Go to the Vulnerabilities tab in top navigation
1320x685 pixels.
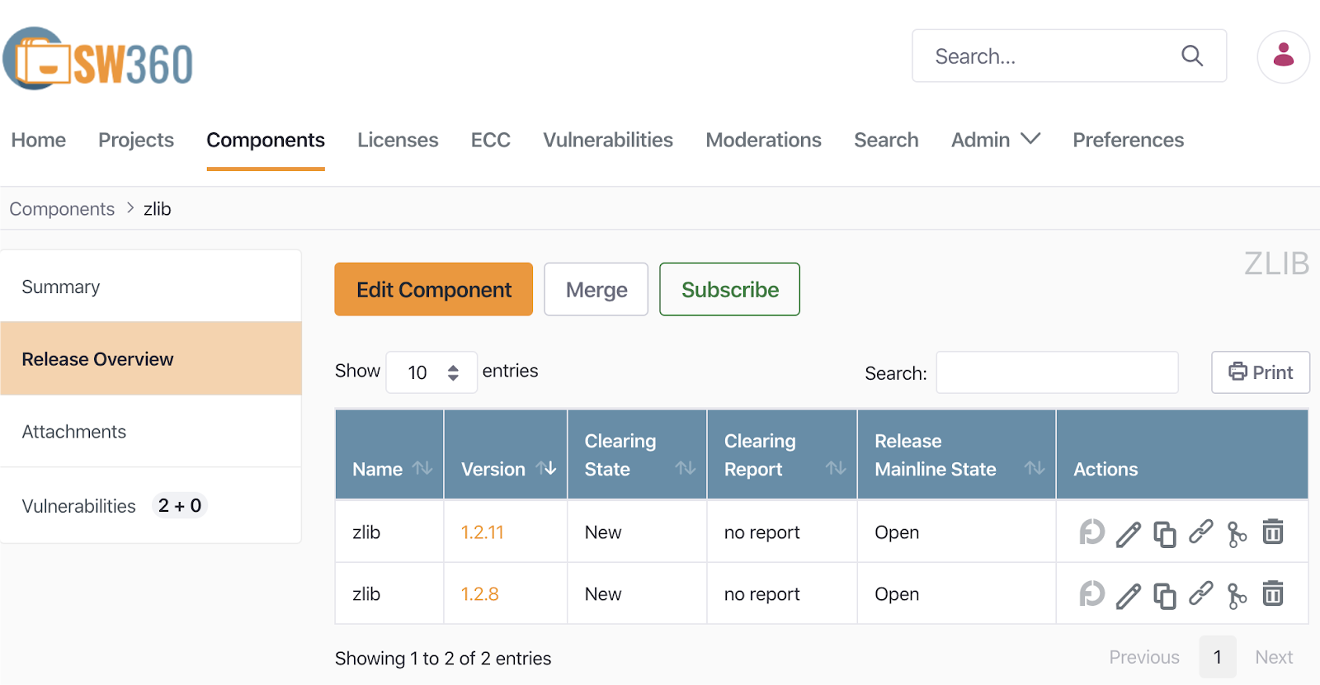click(x=607, y=140)
